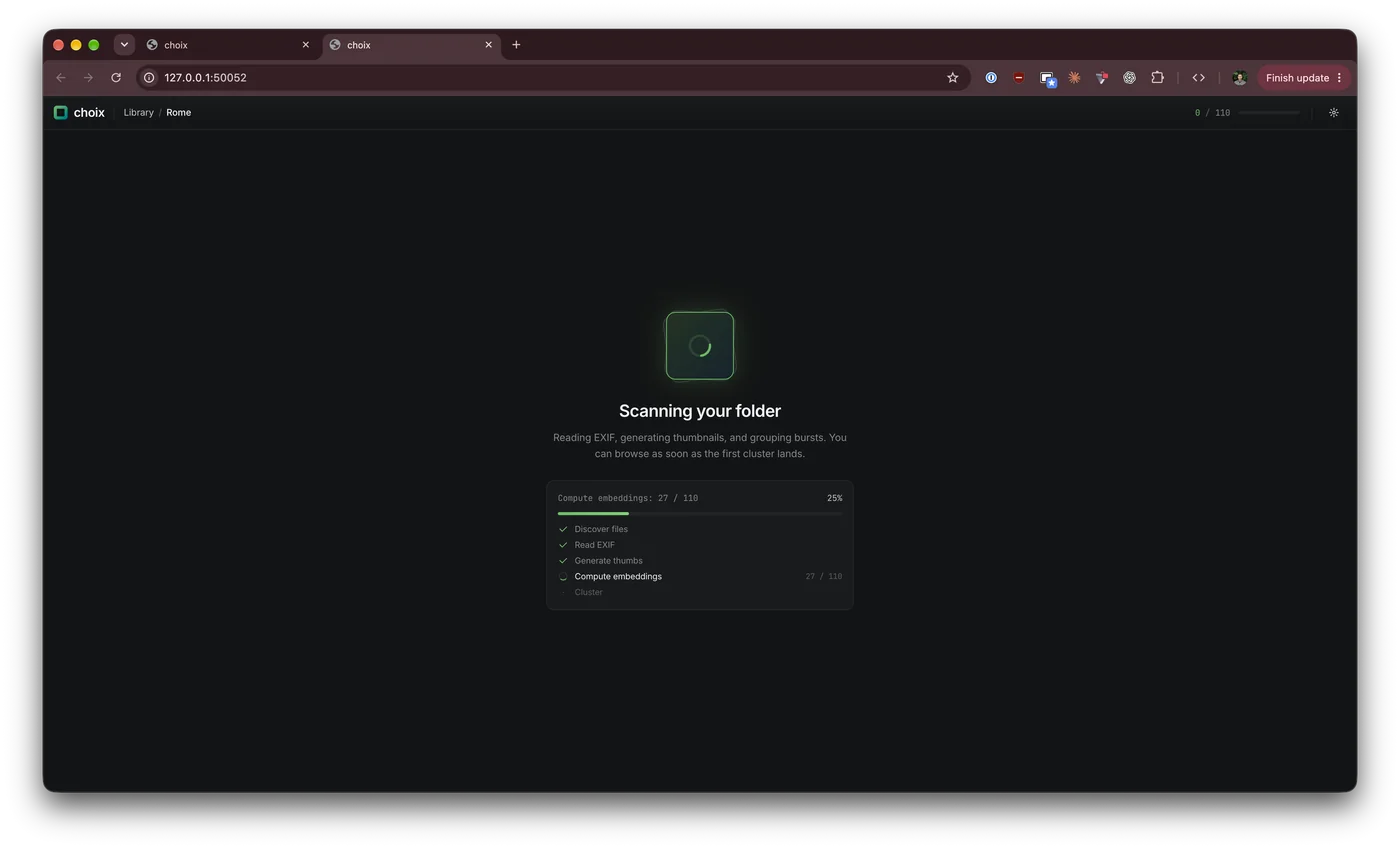Click the embeddings progress bar at 25%
This screenshot has width=1400, height=849.
pyautogui.click(x=700, y=513)
